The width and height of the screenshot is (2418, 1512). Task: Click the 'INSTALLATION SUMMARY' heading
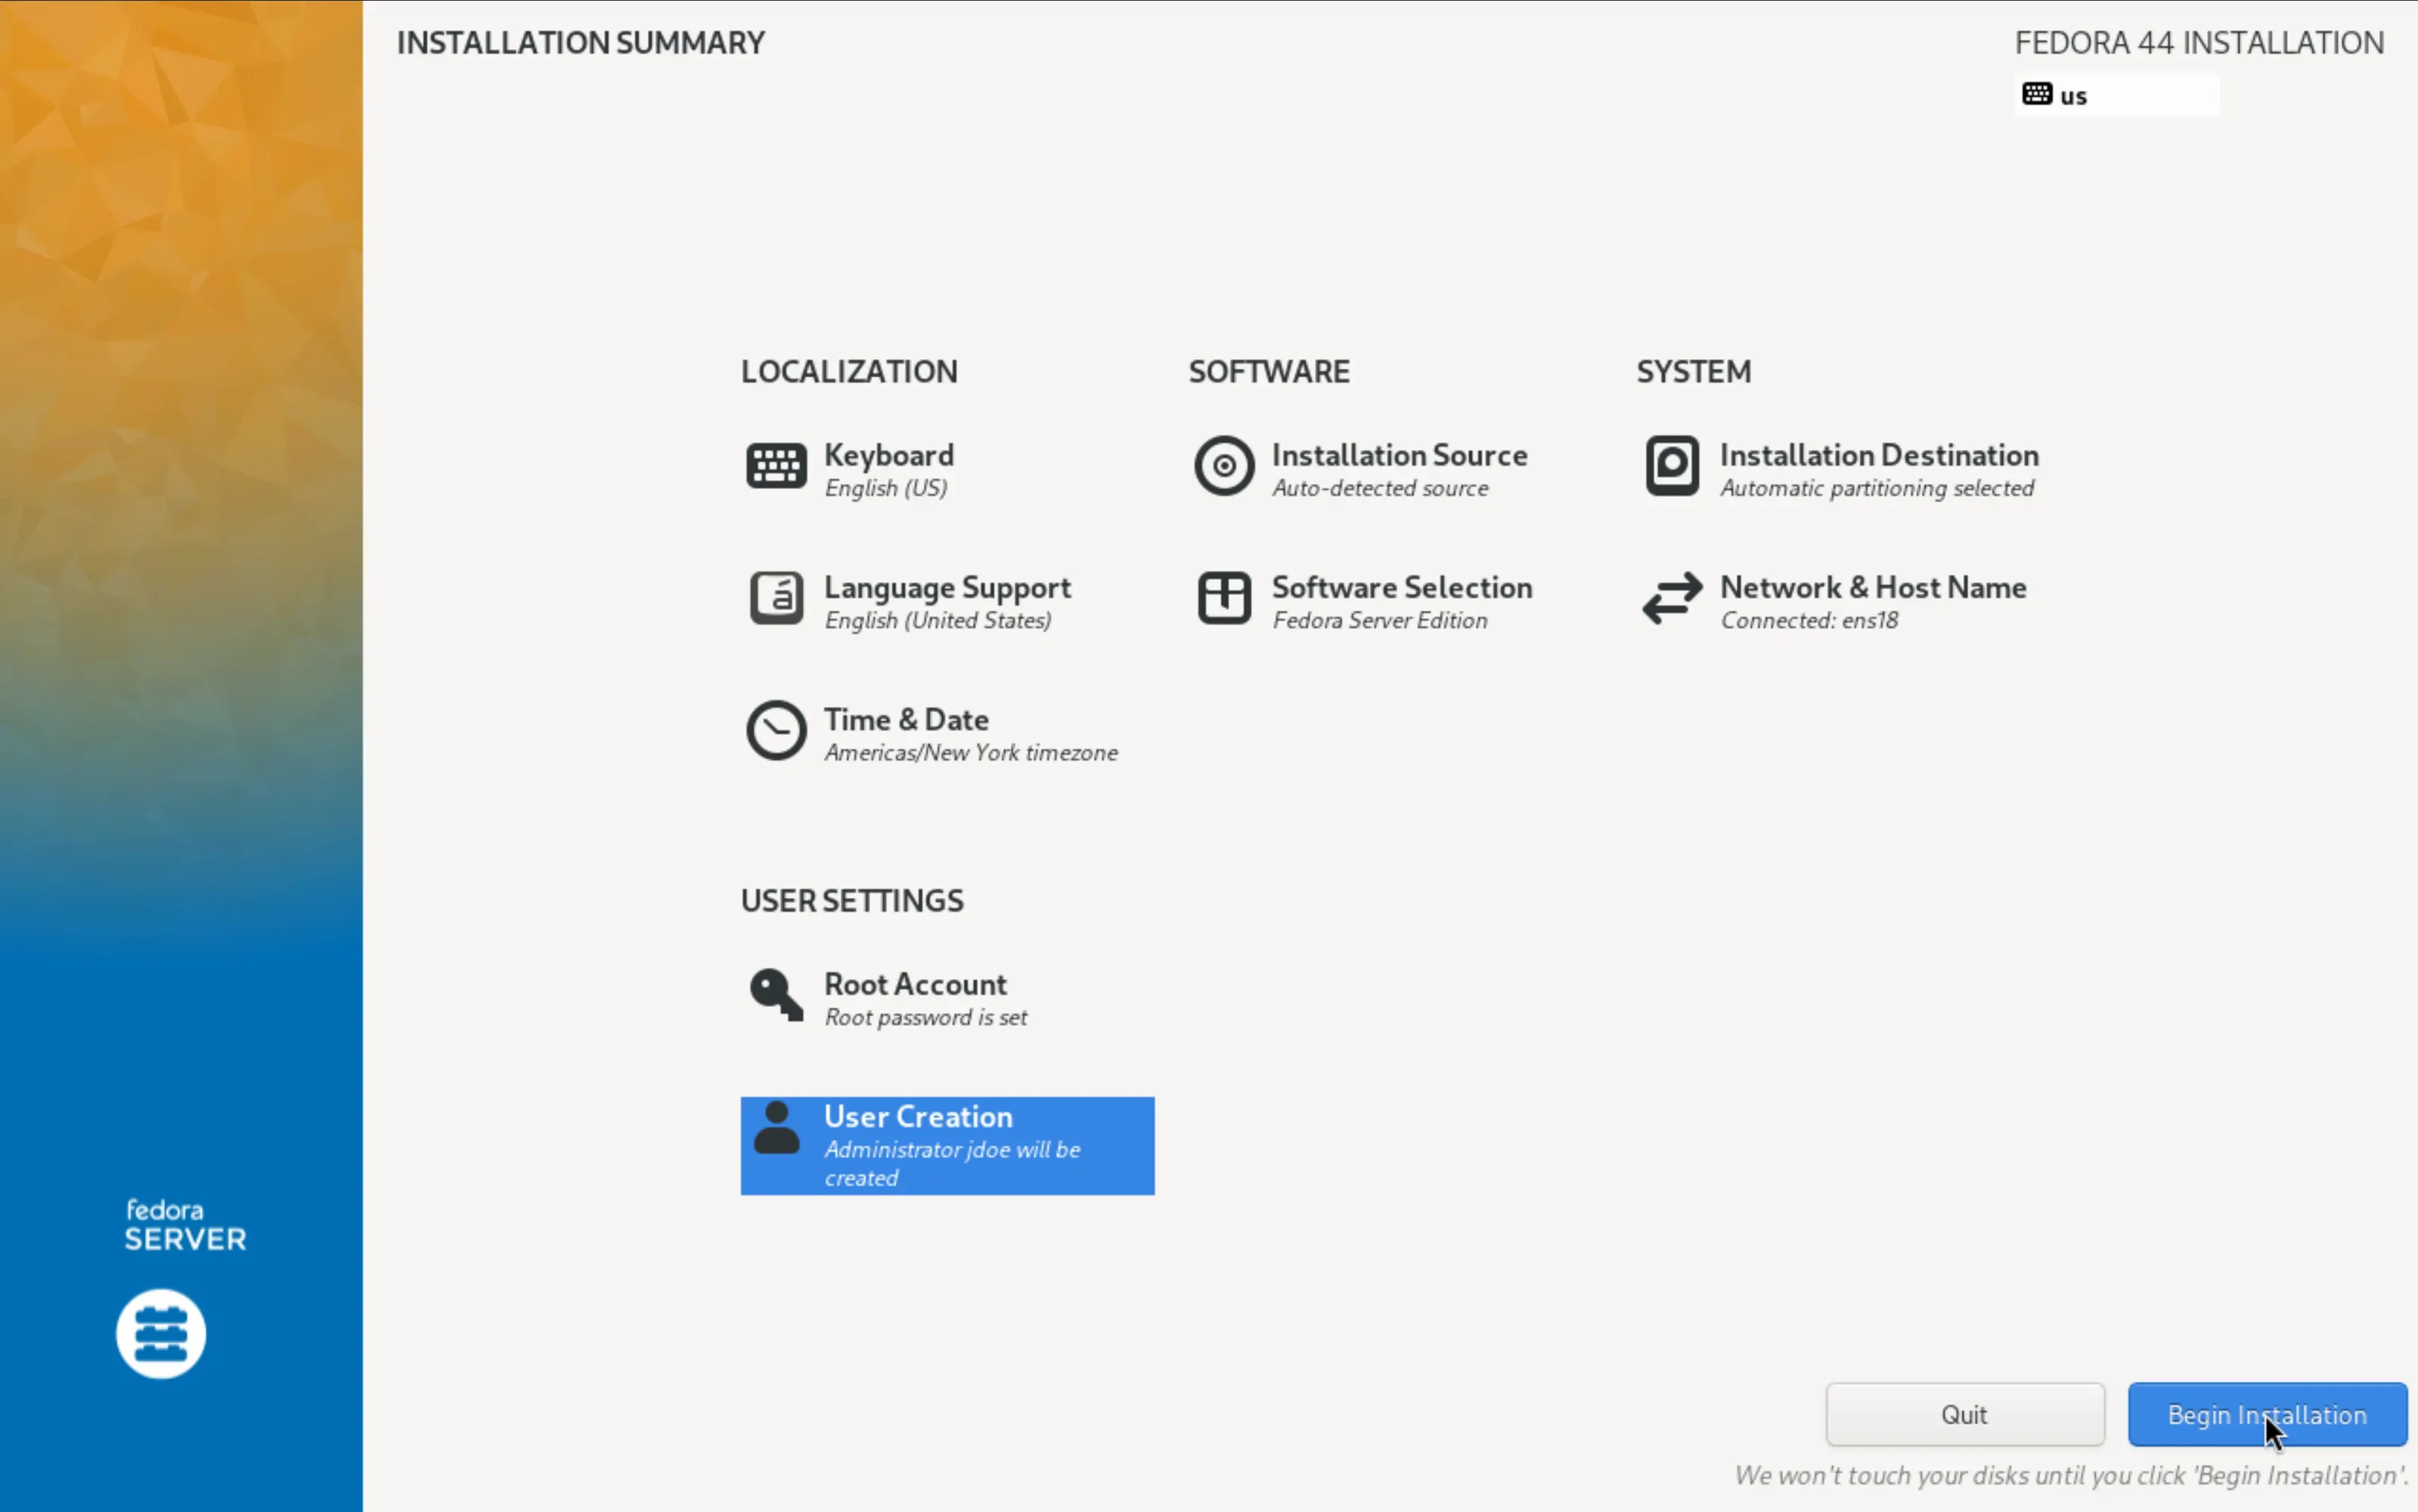[581, 43]
